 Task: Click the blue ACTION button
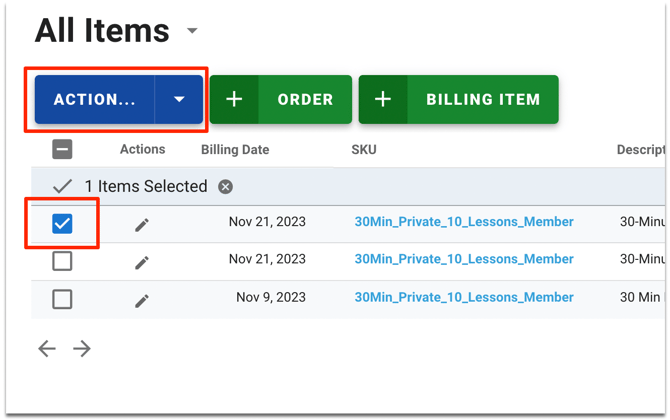click(x=94, y=100)
